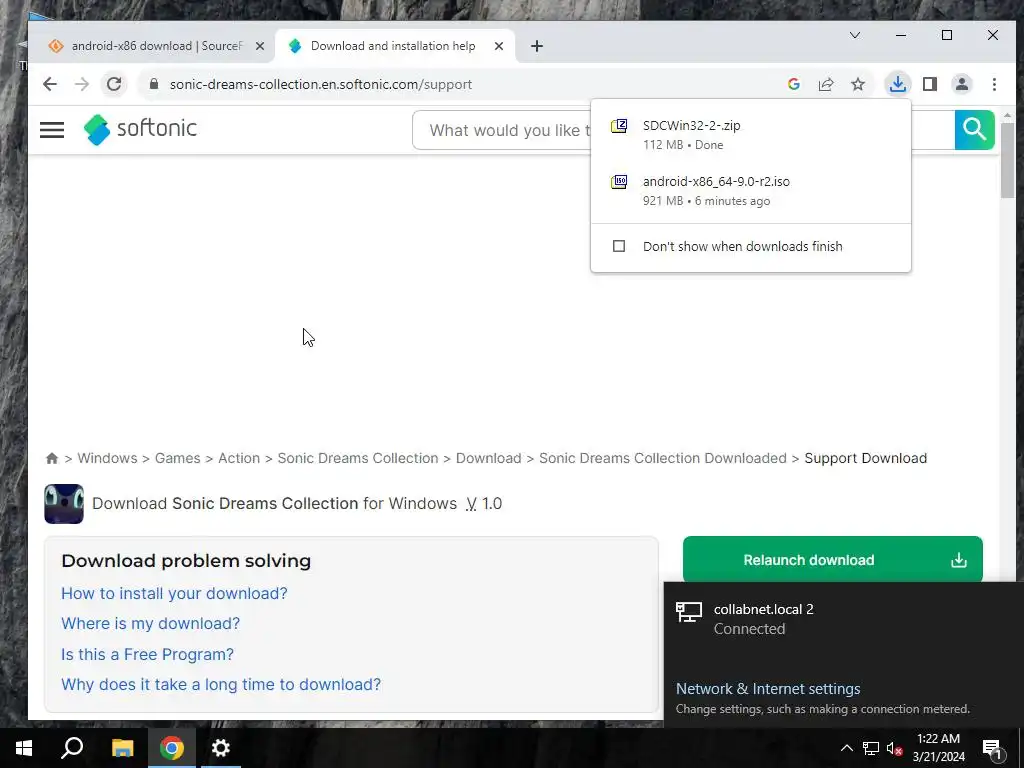Click the Games breadcrumb link

pyautogui.click(x=178, y=458)
